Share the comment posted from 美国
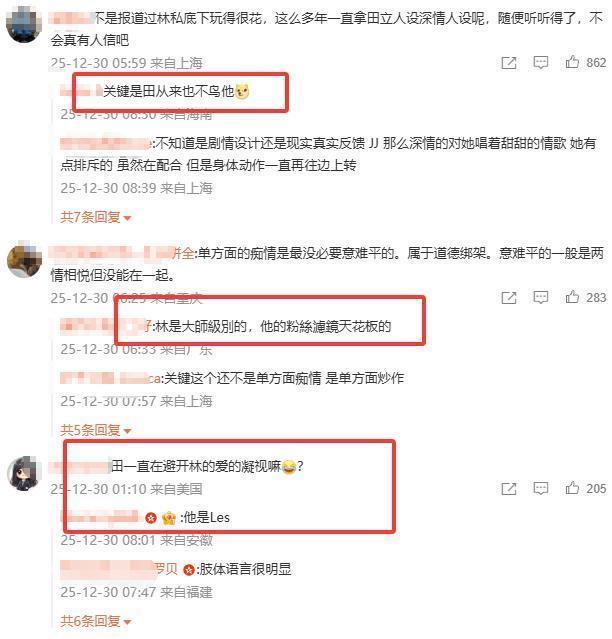Viewport: 612px width, 639px height. tap(509, 488)
